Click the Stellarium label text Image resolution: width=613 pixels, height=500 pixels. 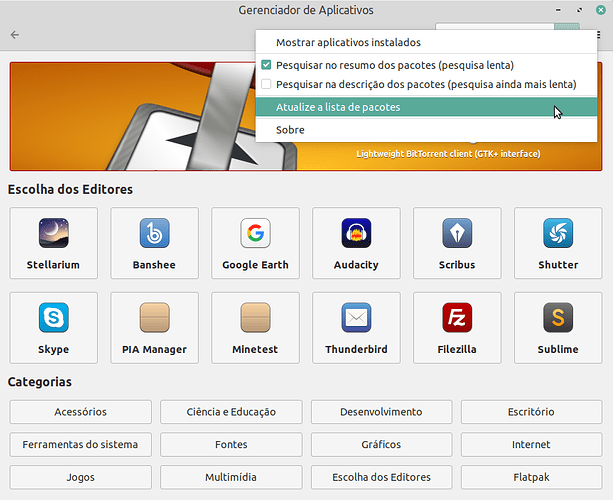pos(53,265)
